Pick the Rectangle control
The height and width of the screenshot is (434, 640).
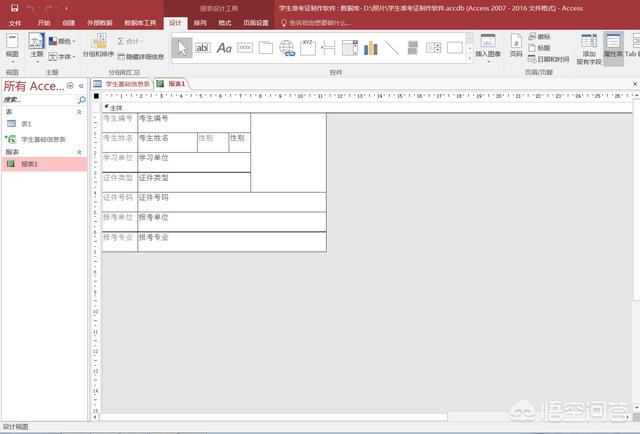coord(455,48)
